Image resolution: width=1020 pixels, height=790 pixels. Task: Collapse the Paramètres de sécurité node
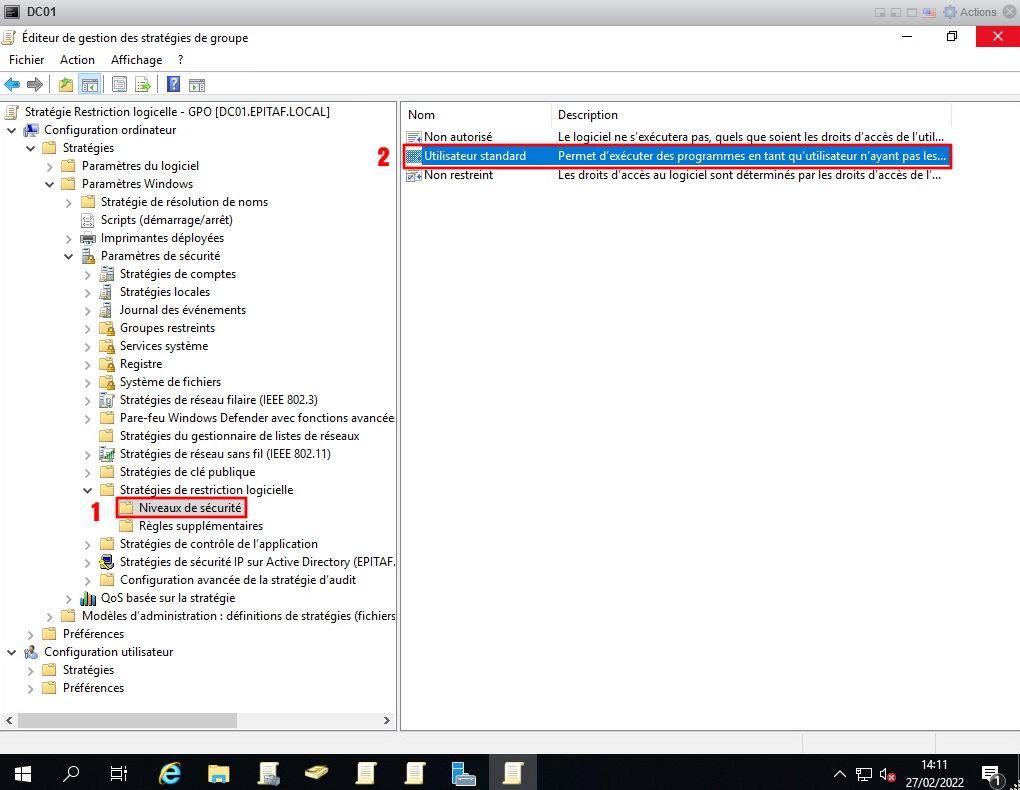coord(69,256)
